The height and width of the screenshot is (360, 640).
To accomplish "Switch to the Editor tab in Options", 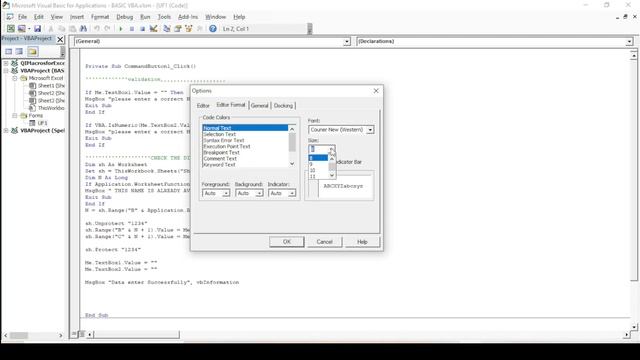I will tap(203, 106).
